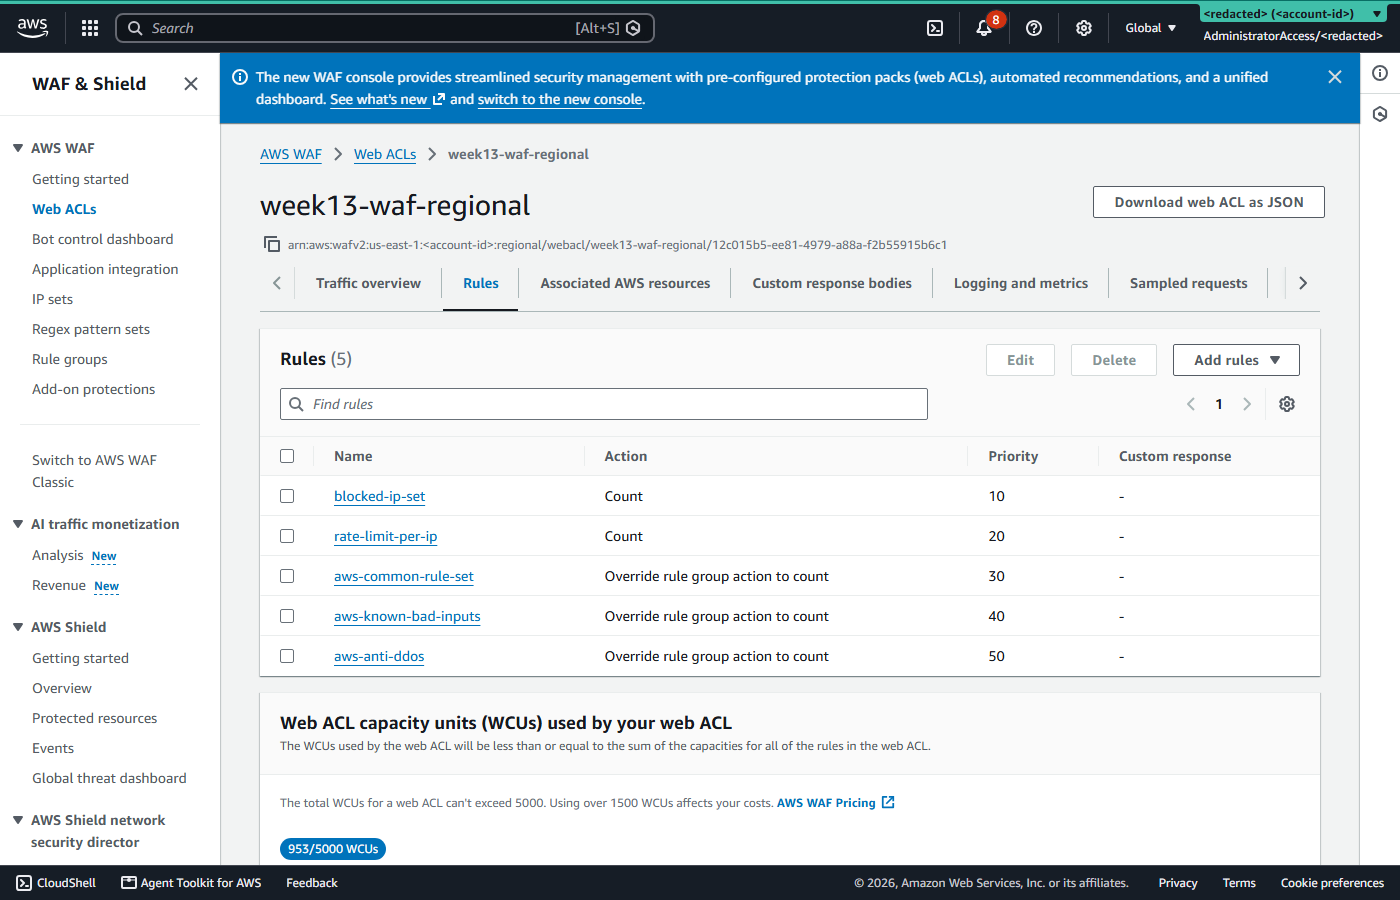Select the Rules tab

(481, 283)
